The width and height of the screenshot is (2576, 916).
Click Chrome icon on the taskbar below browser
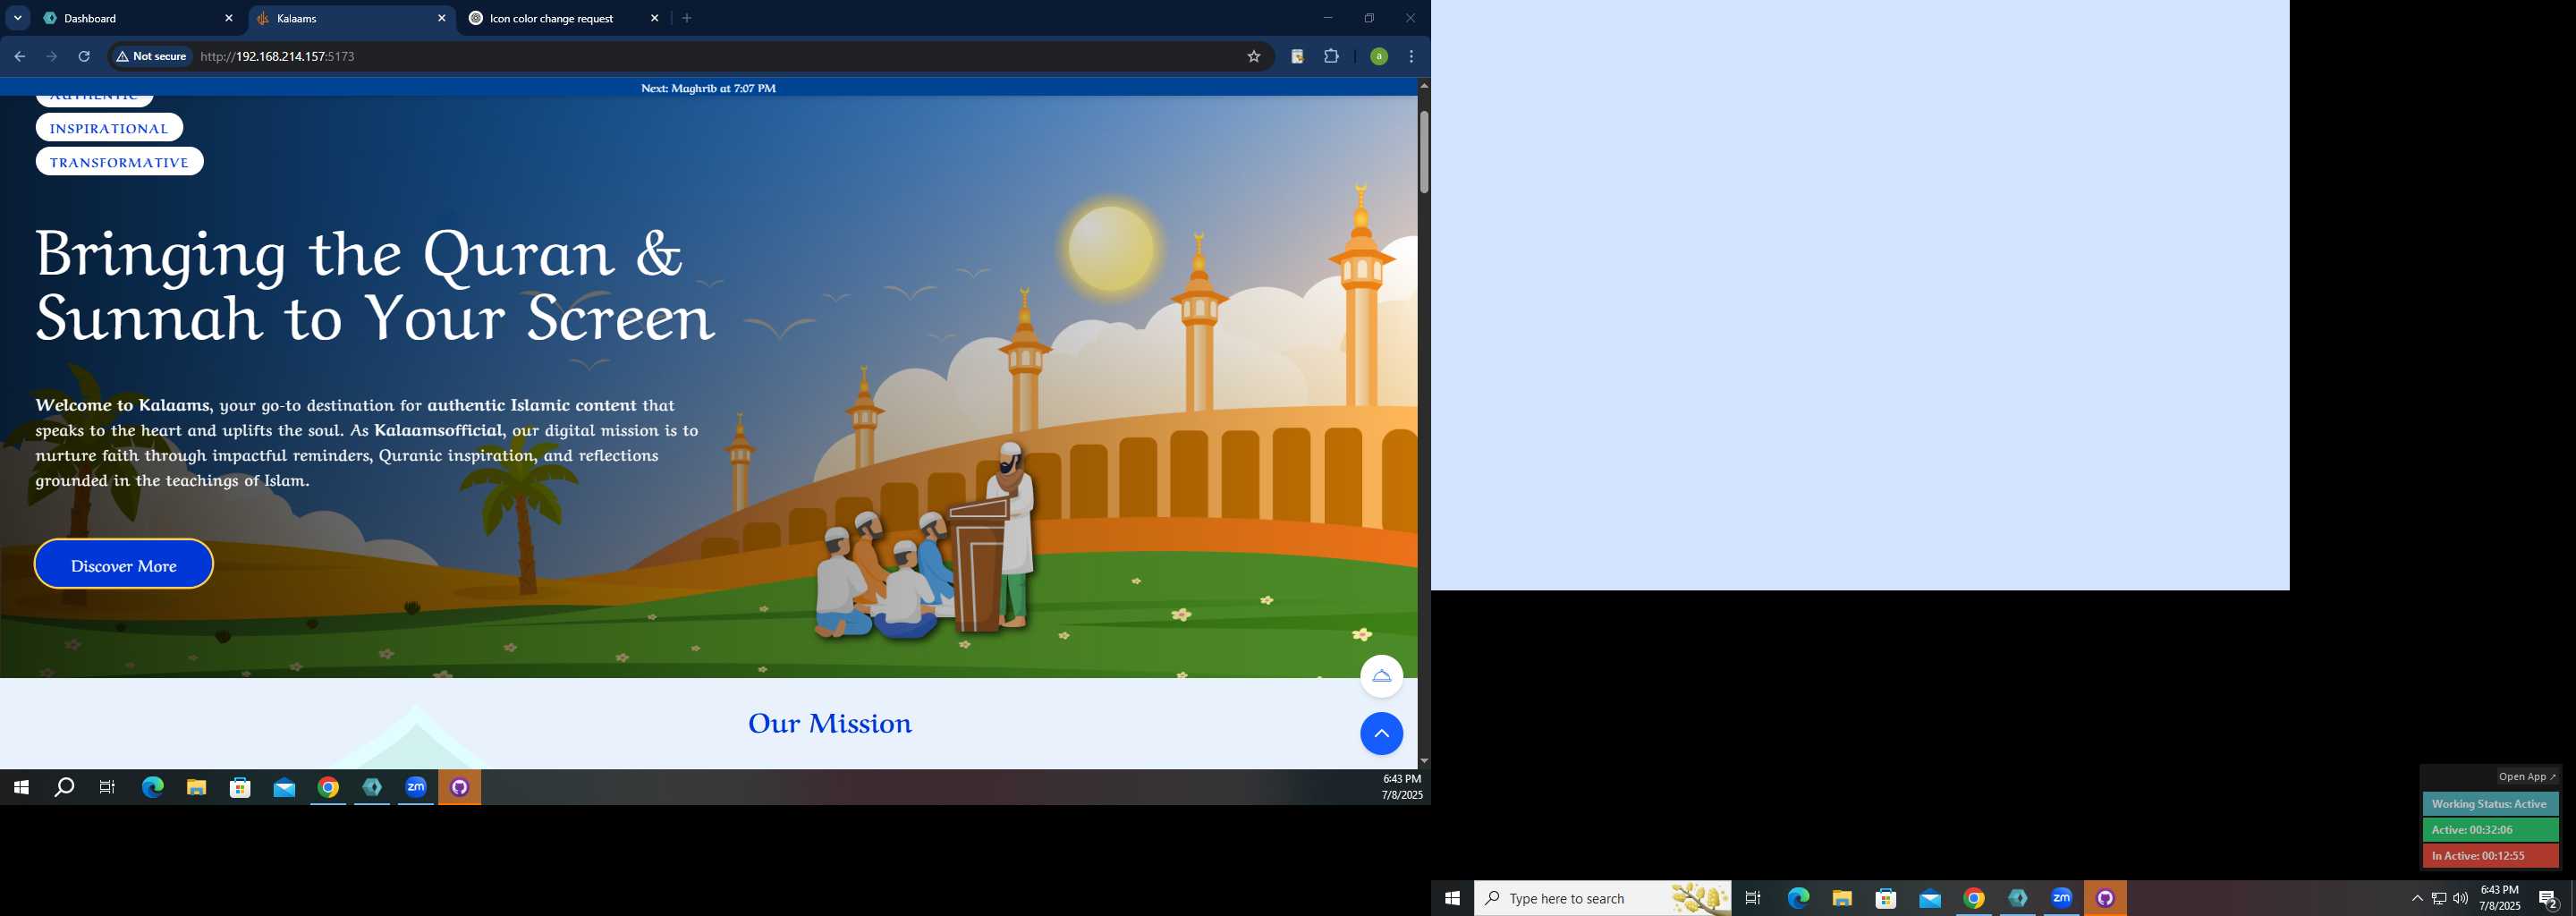328,788
